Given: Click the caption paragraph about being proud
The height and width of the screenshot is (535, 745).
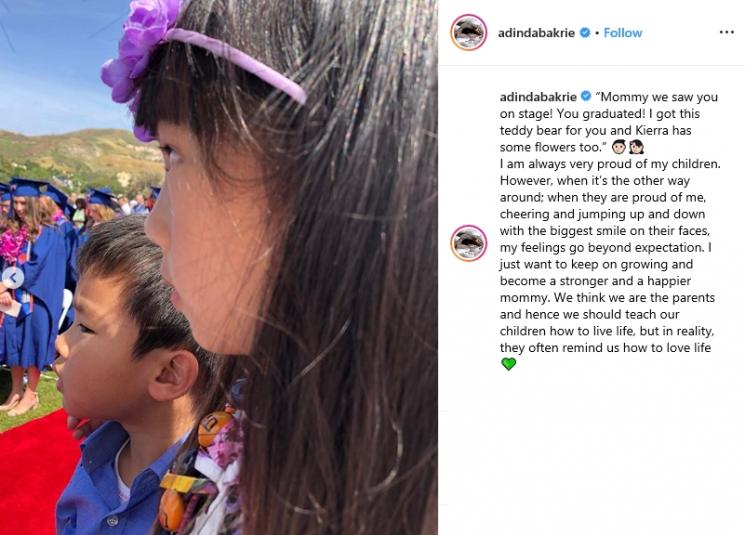Looking at the screenshot, I should (608, 256).
